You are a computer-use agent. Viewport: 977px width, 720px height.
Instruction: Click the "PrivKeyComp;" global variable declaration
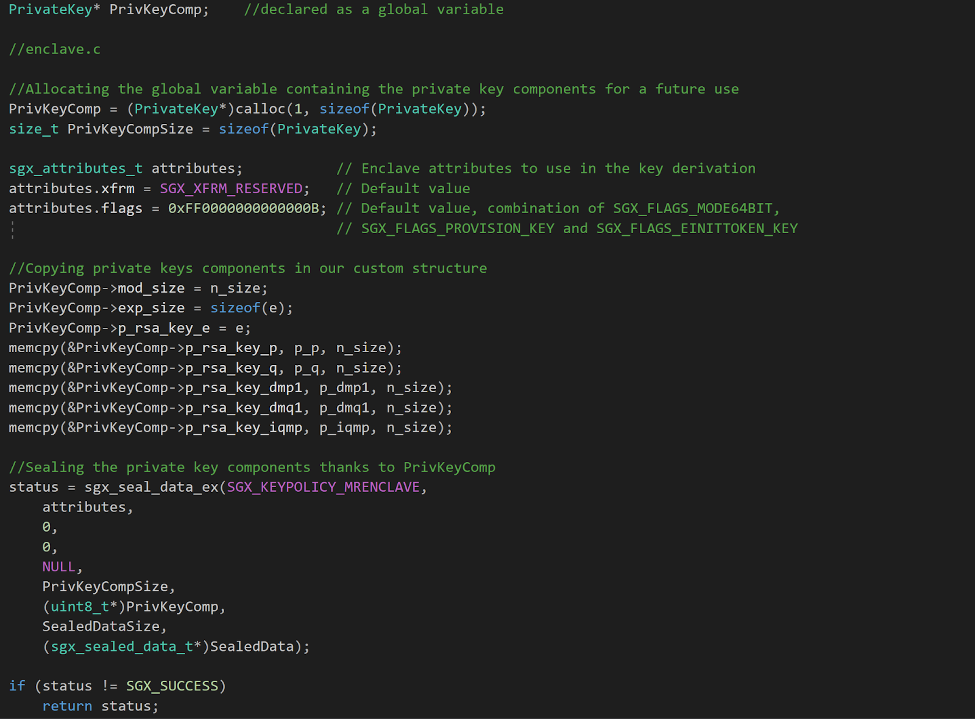159,10
